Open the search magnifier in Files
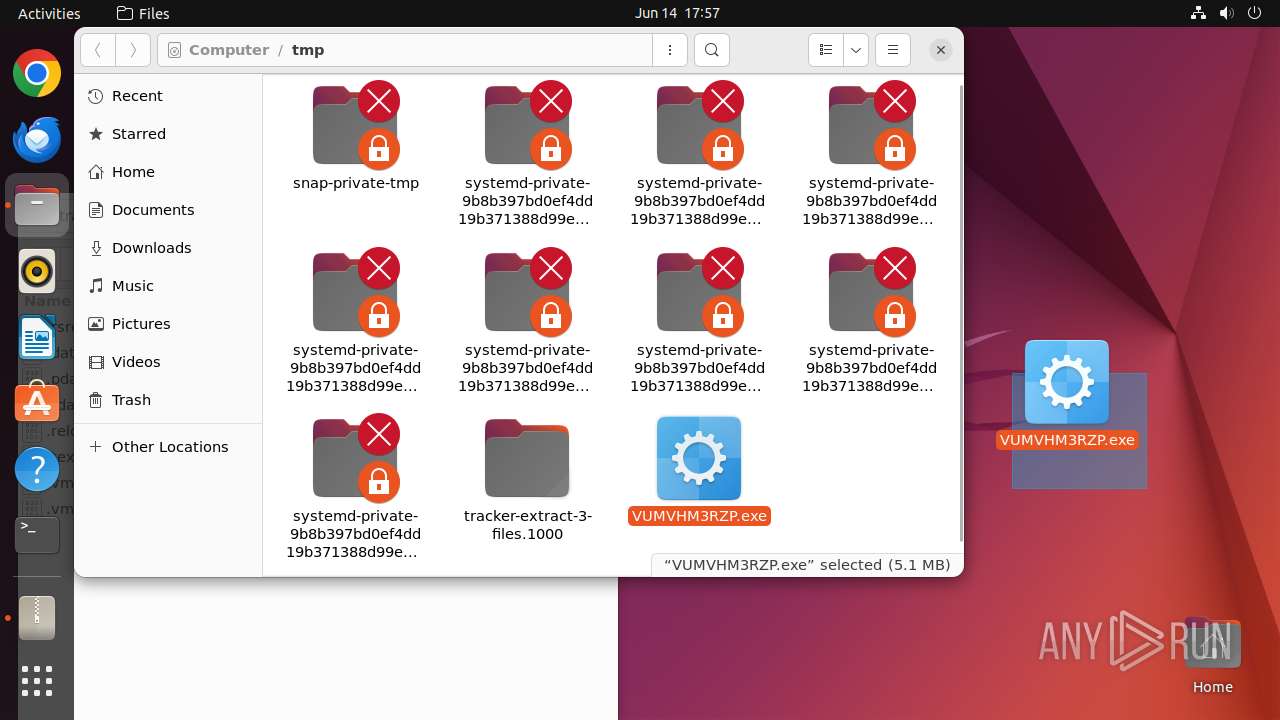 711,50
